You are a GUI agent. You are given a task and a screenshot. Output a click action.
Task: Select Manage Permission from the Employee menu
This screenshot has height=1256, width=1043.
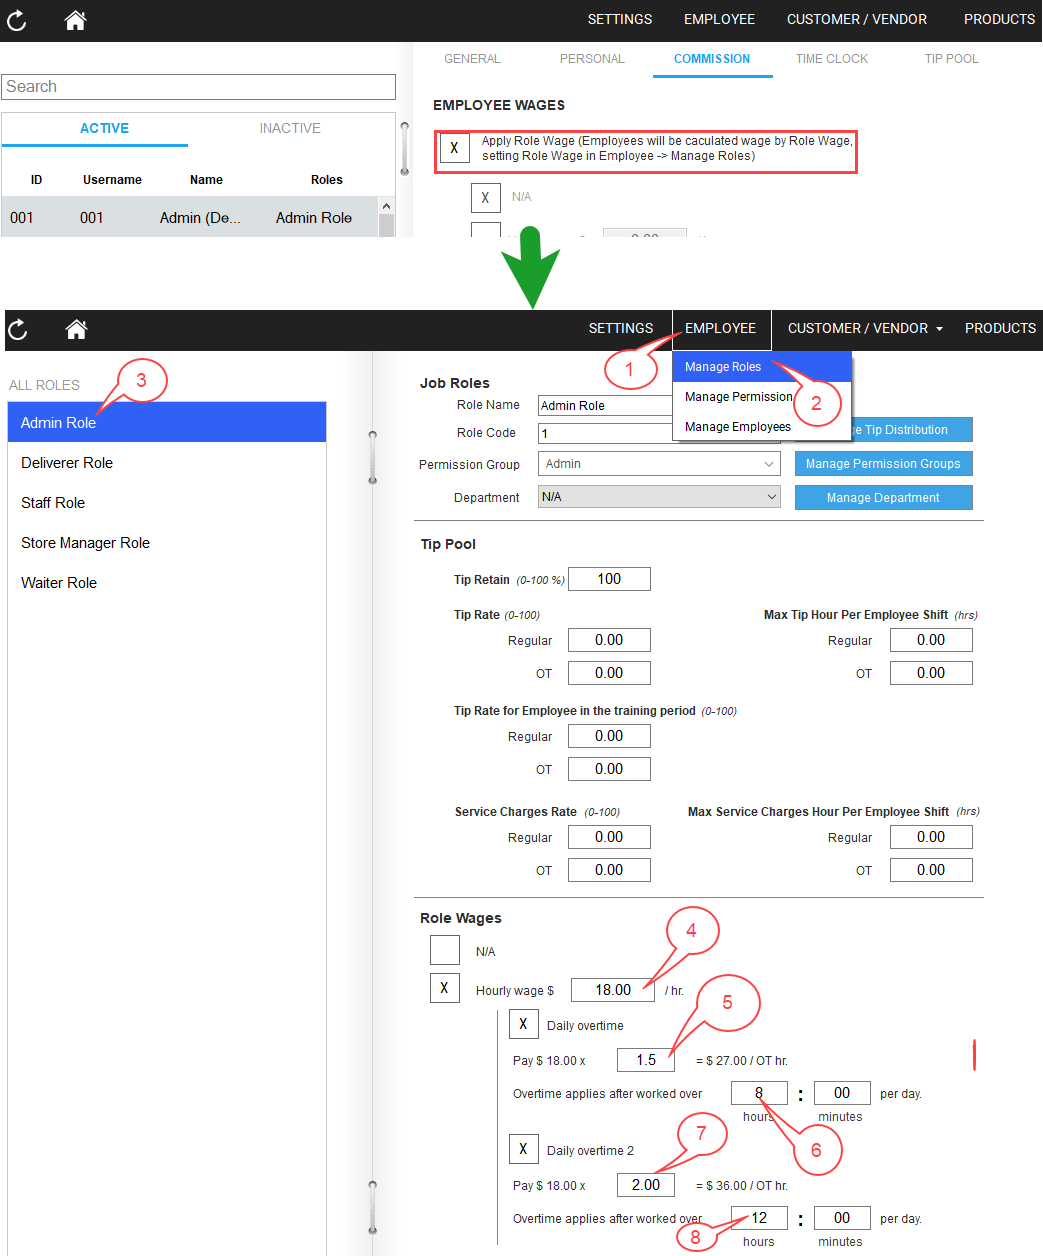pos(737,396)
